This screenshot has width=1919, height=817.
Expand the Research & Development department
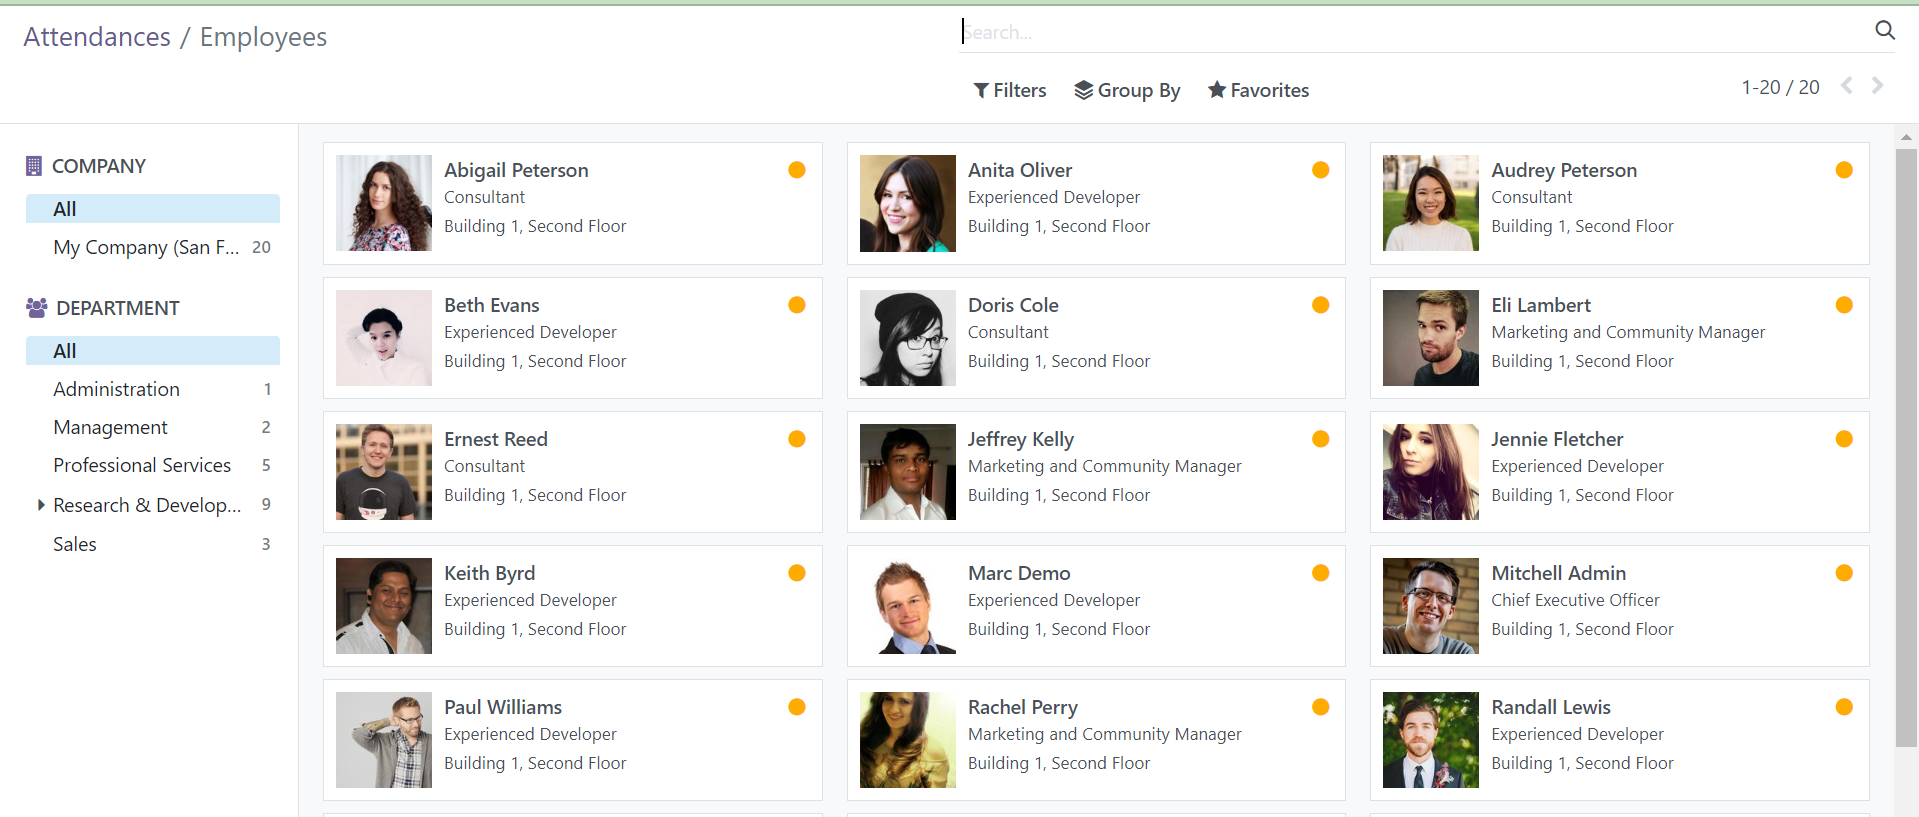pos(41,505)
